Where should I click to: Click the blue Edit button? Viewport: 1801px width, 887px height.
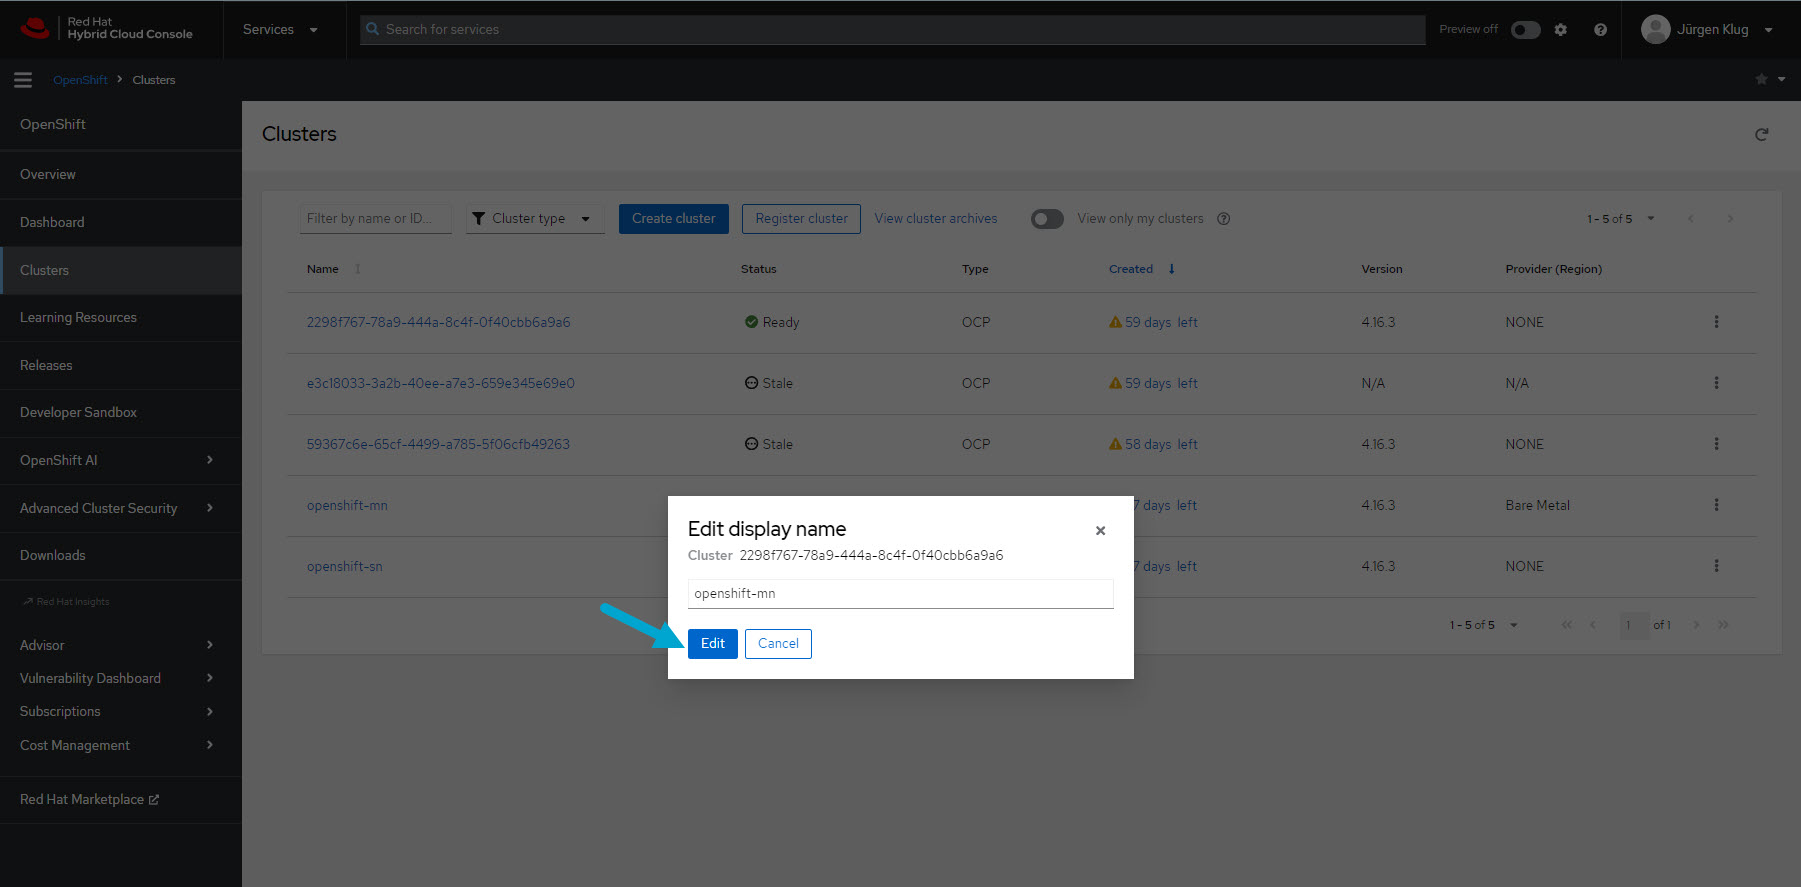tap(712, 644)
